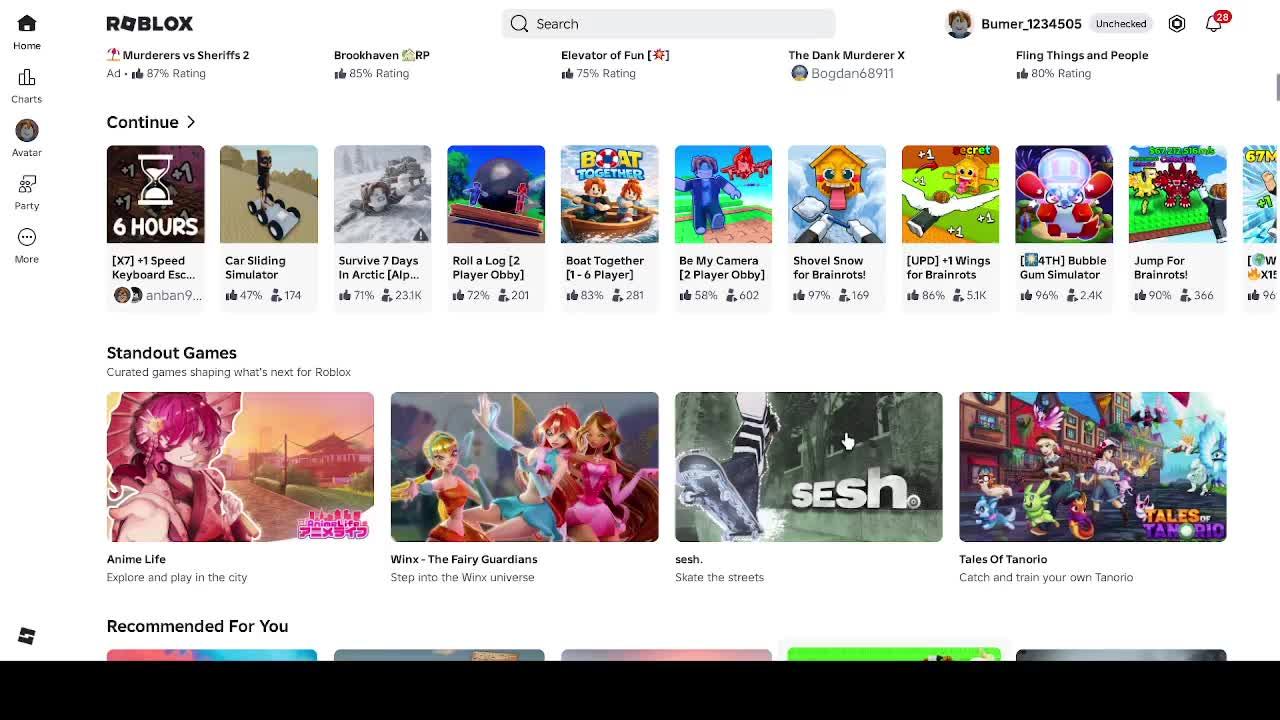Open the Anime Life banner
1280x720 pixels.
pyautogui.click(x=240, y=467)
